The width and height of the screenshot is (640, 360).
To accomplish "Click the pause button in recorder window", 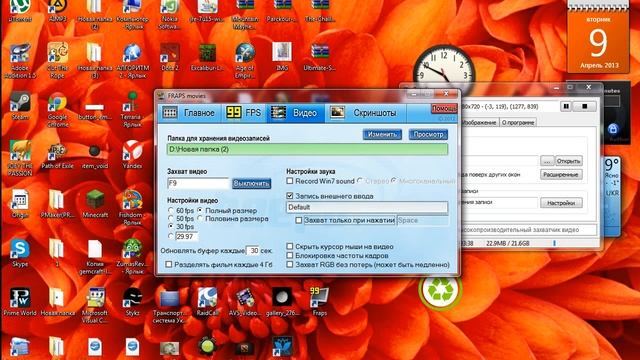I will click(x=566, y=107).
